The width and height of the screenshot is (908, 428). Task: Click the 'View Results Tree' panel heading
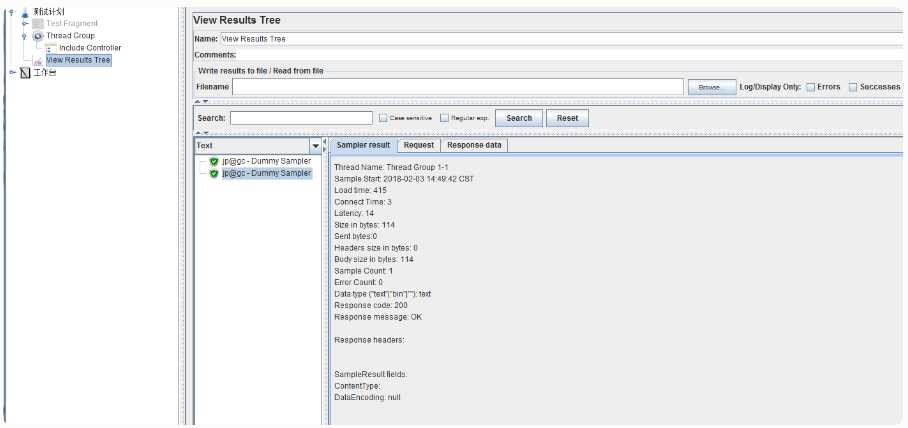237,20
